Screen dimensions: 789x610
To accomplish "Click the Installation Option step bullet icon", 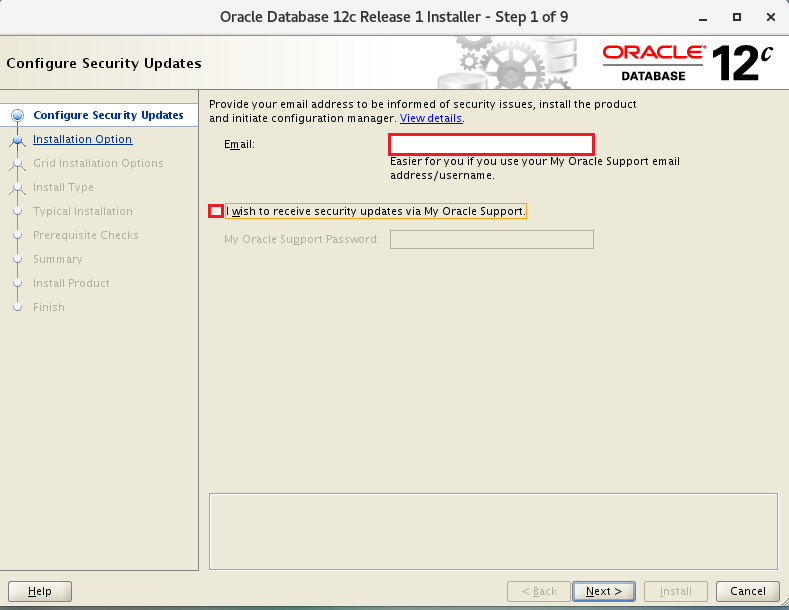I will 18,140.
